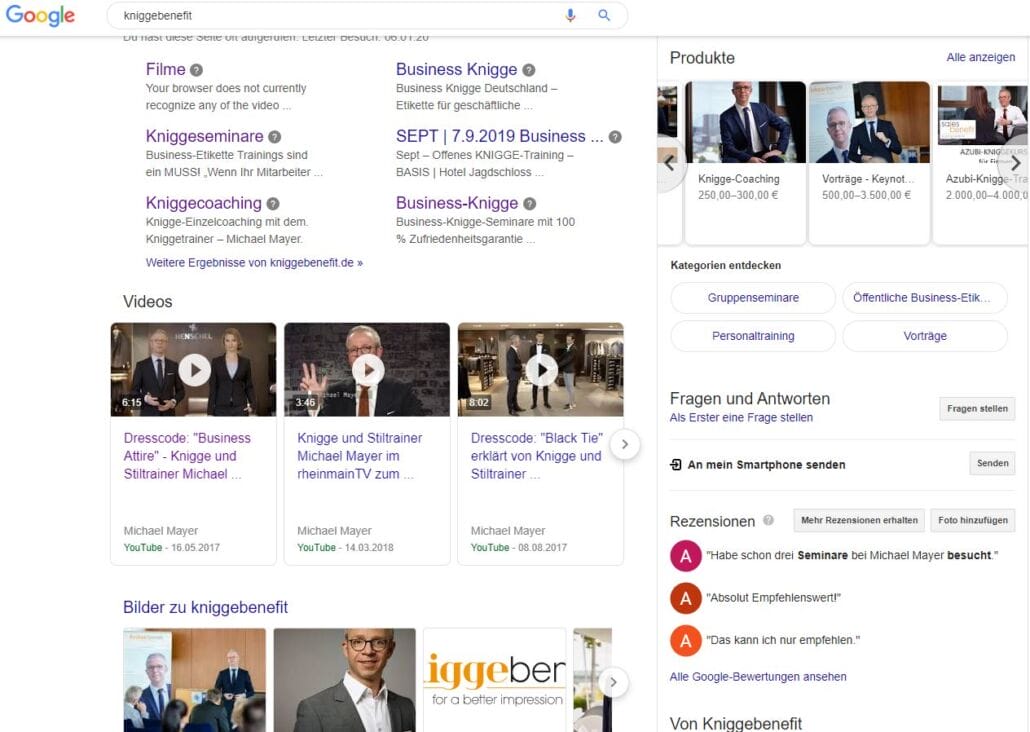Show more images with the carousel arrow
This screenshot has height=732, width=1030.
[613, 682]
